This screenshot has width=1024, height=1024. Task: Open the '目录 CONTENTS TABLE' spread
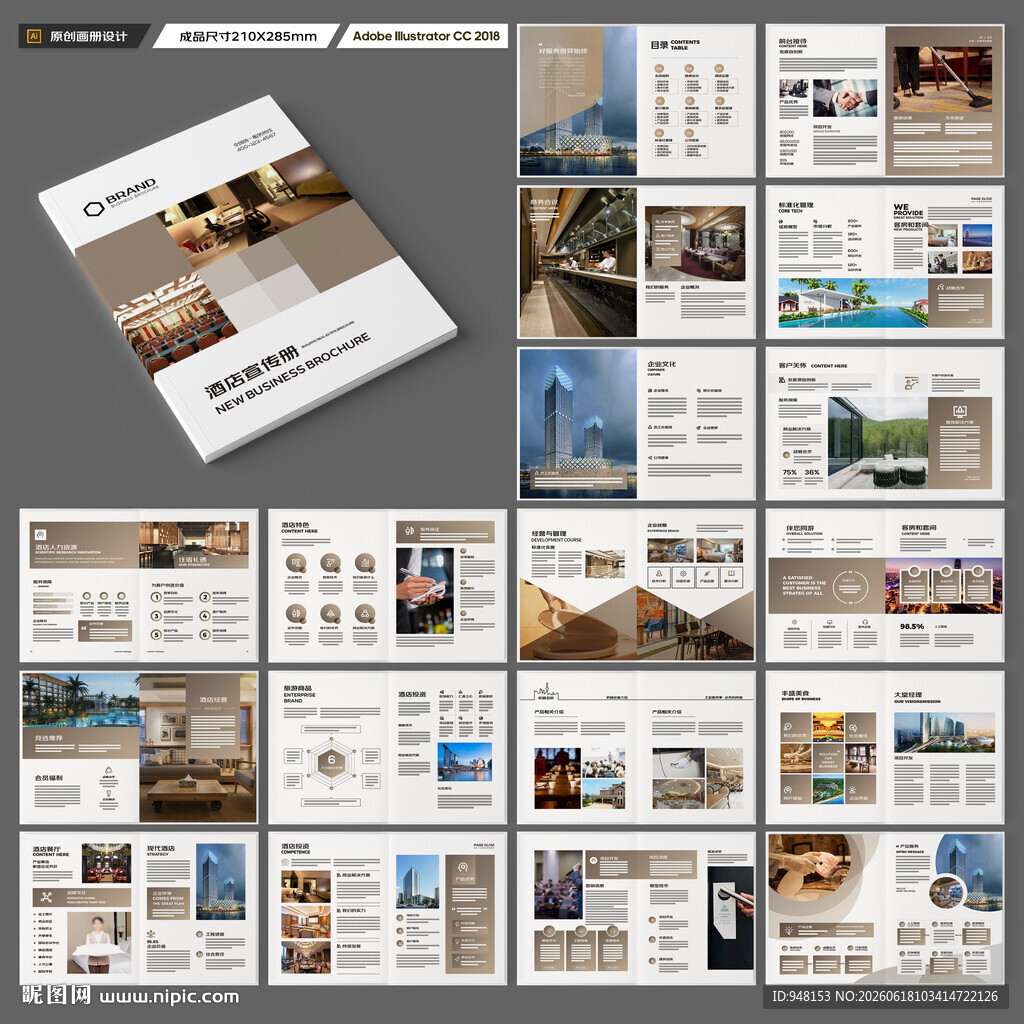pos(636,101)
